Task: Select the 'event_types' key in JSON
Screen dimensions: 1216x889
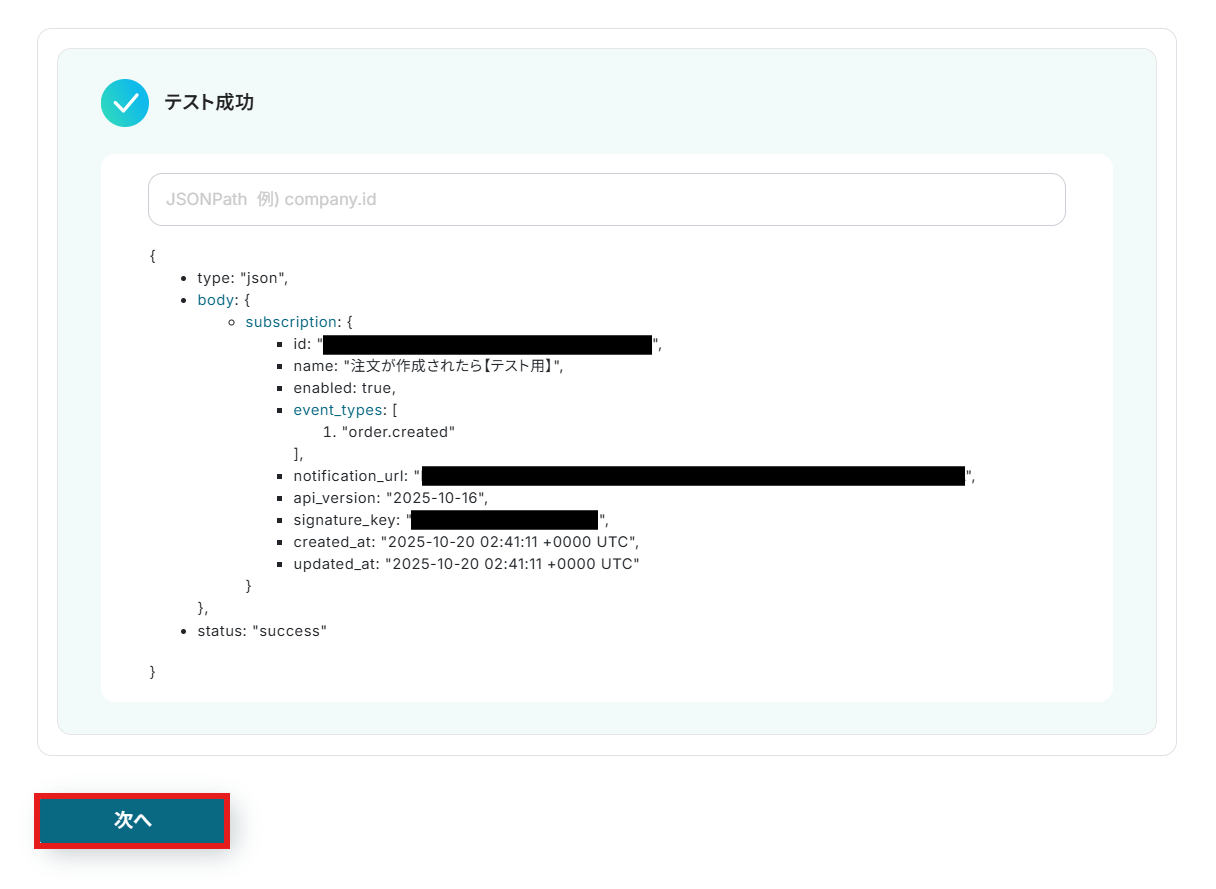Action: (x=338, y=410)
